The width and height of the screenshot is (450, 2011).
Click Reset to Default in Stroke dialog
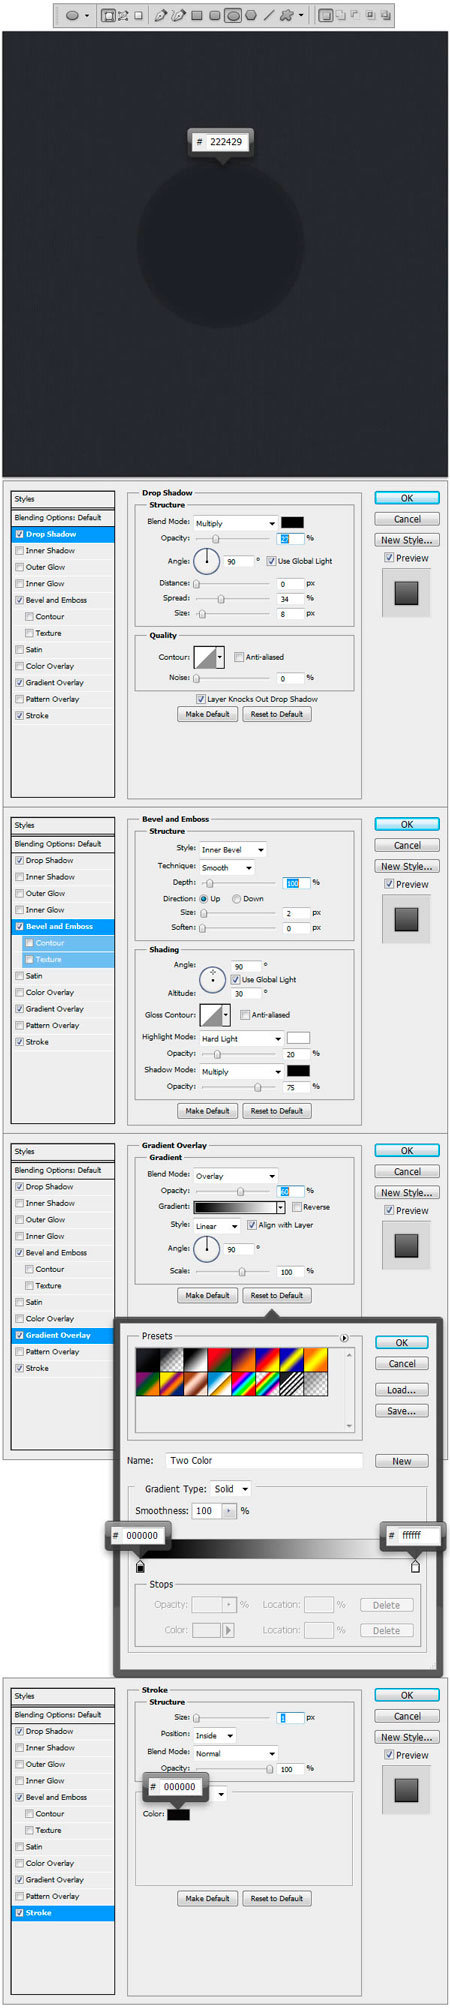(x=277, y=1898)
